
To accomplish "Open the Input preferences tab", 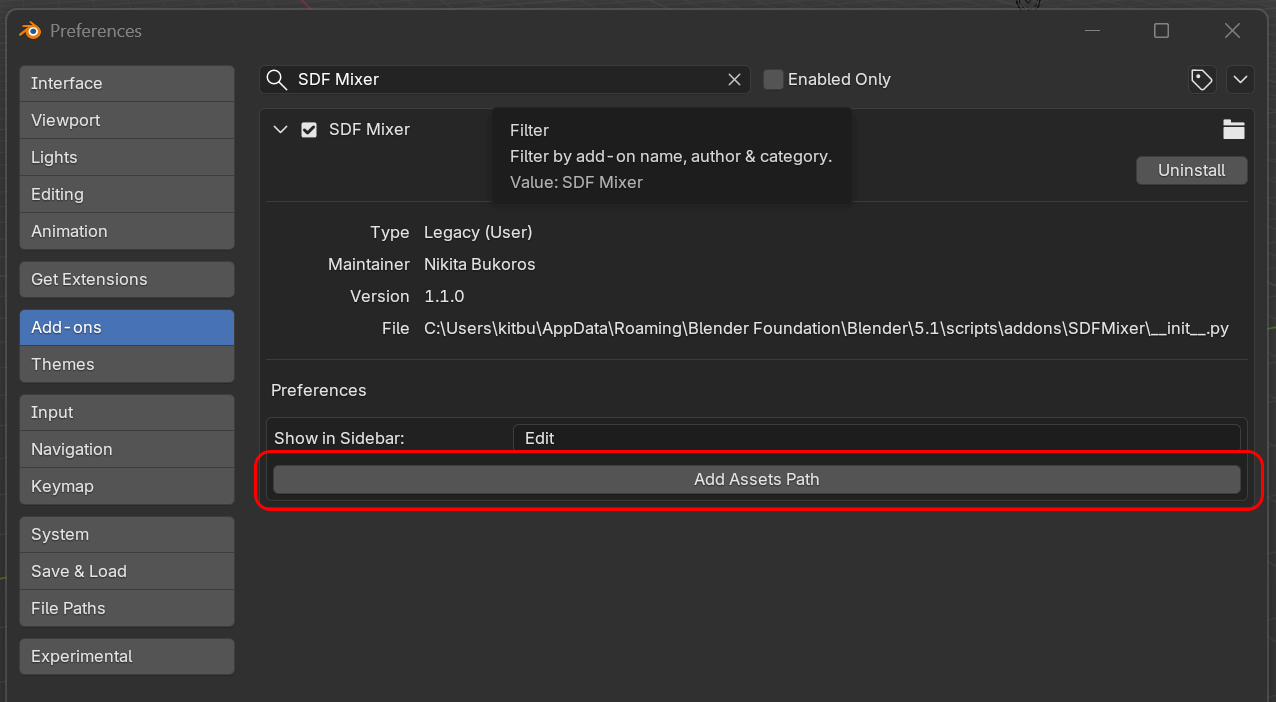I will pos(127,412).
